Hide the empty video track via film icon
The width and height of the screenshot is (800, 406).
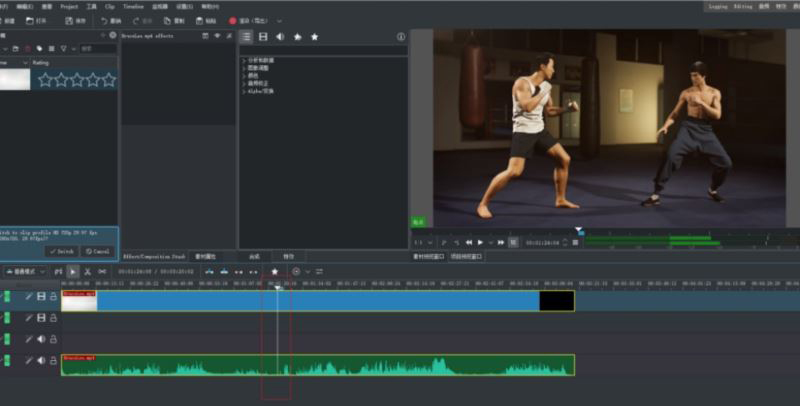(41, 318)
